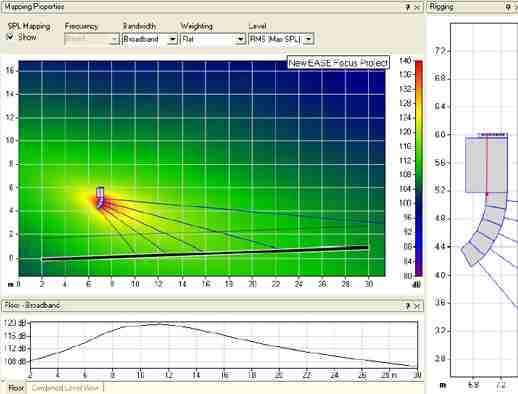Open the Level RMS dropdown
Screen dimensions: 518x394
(281, 39)
